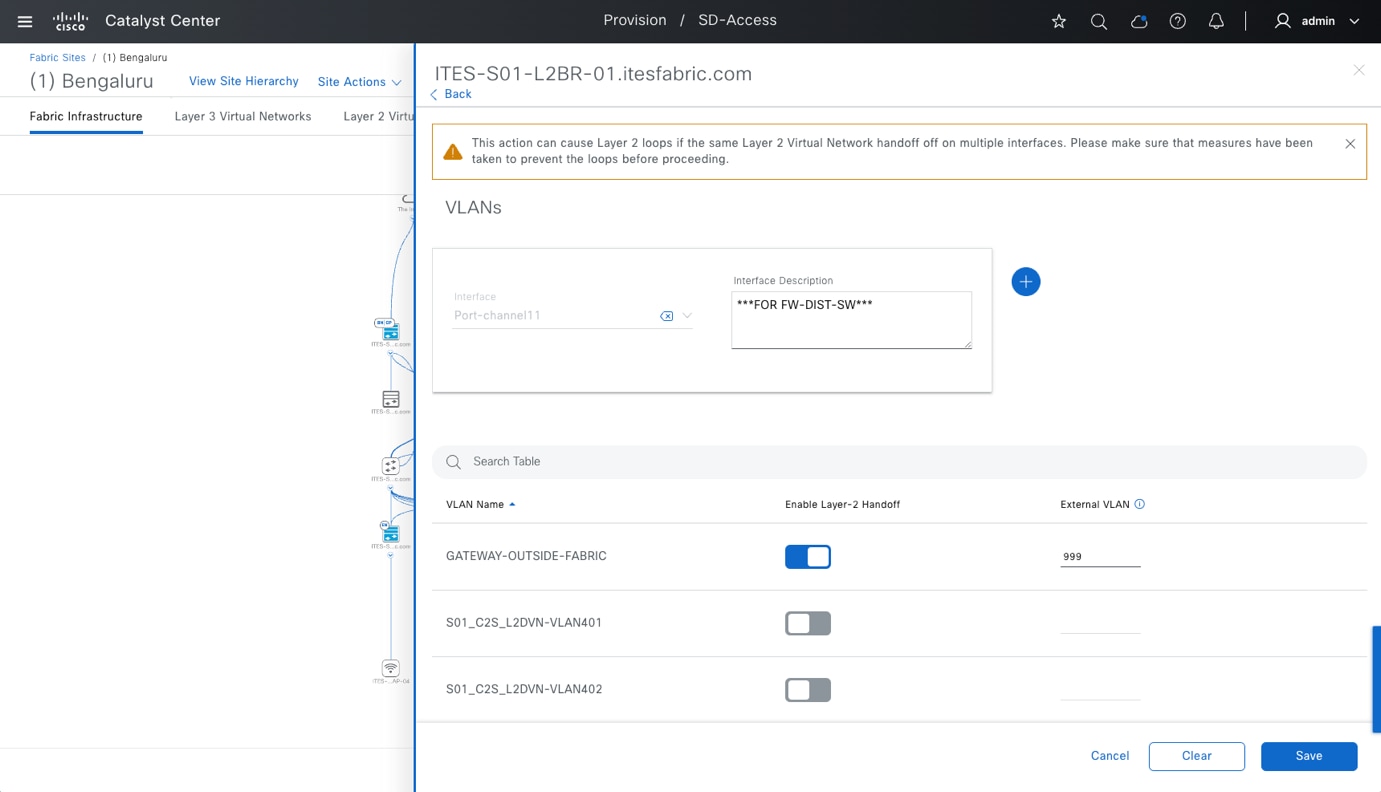Expand the Interface dropdown
This screenshot has height=792, width=1381.
point(687,316)
